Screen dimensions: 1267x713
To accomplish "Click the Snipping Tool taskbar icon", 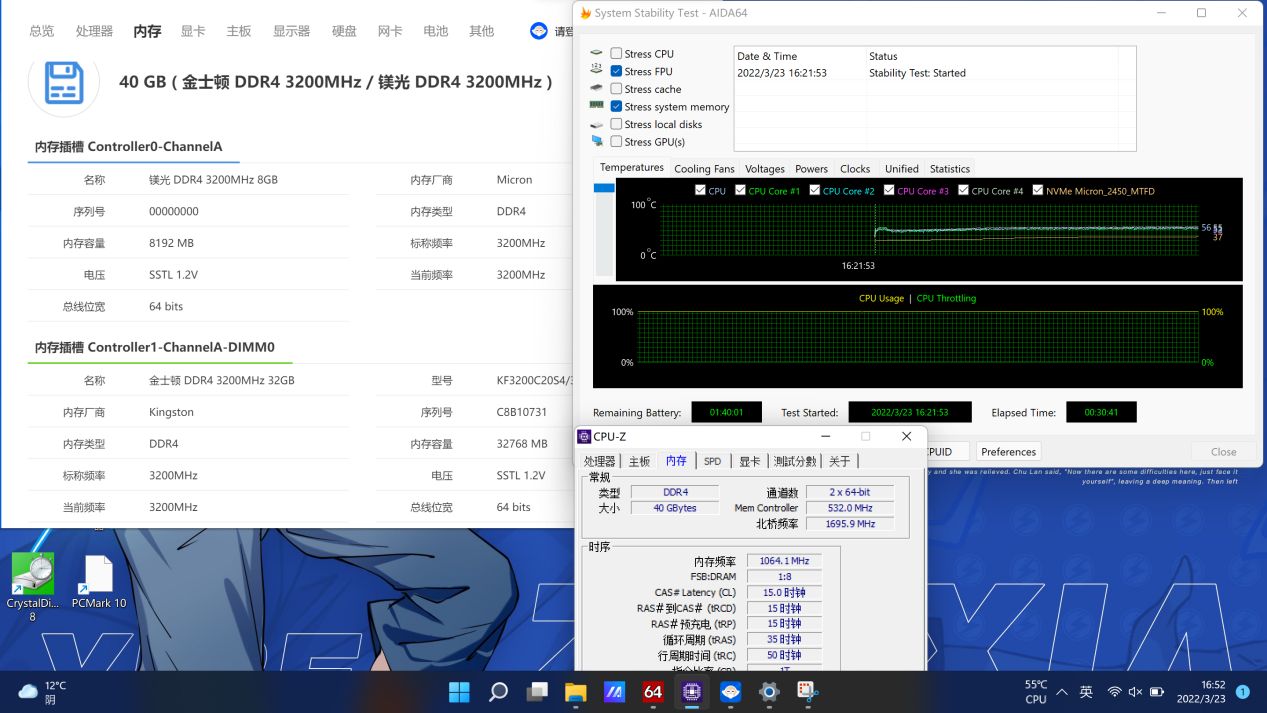I will pyautogui.click(x=807, y=691).
